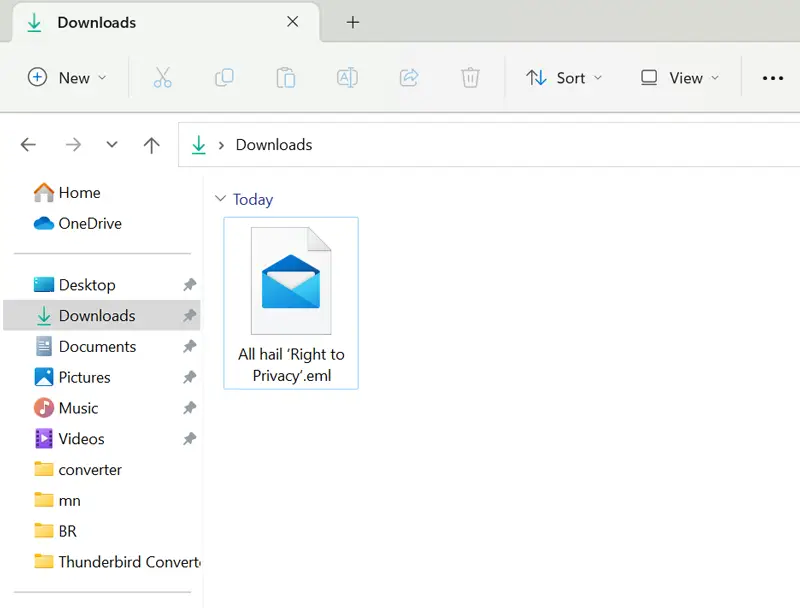
Task: Show recent locations dropdown chevron
Action: 112,145
